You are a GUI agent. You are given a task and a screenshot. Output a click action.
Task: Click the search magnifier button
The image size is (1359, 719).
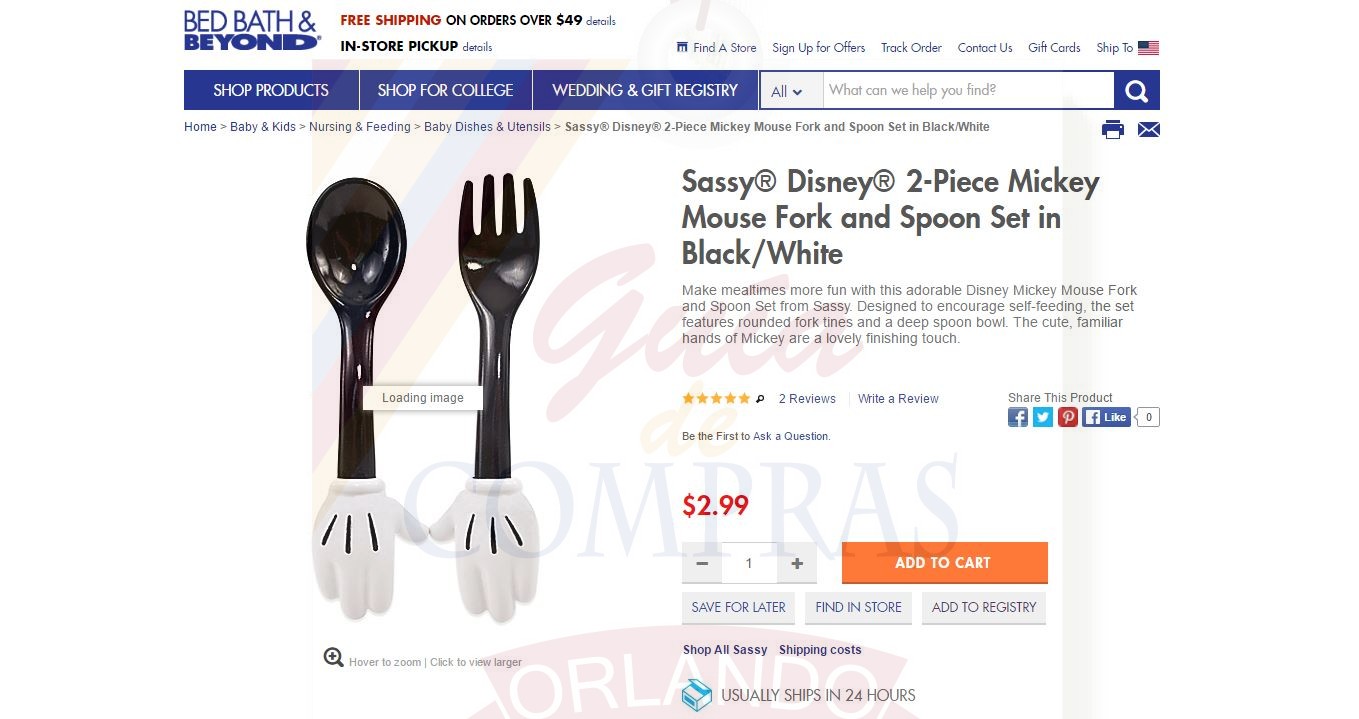[x=1137, y=90]
